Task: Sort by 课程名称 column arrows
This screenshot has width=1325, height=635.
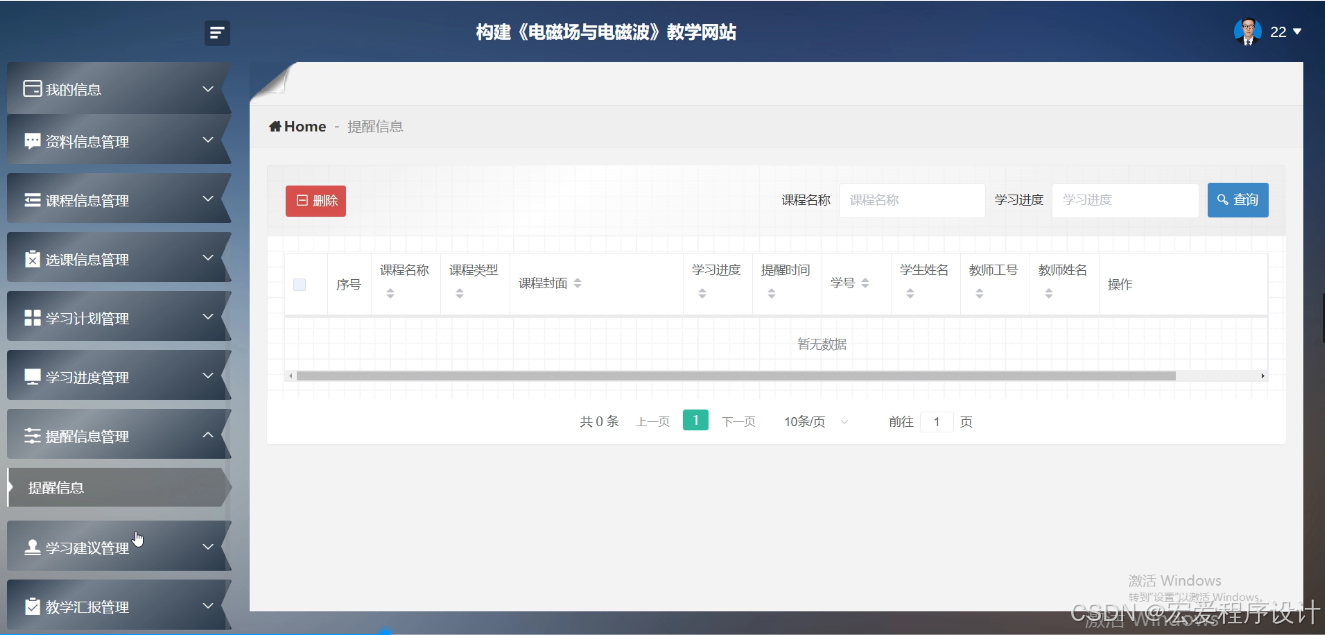Action: [x=390, y=294]
